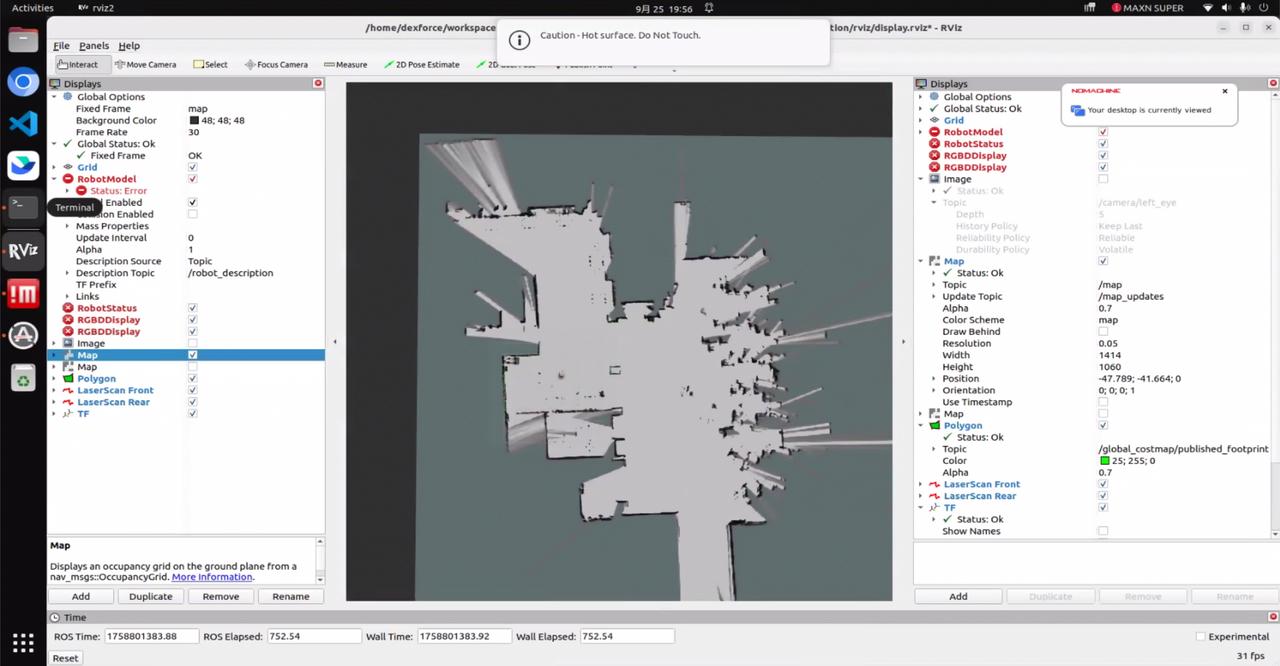Open Software Updater from the dock

coord(23,335)
